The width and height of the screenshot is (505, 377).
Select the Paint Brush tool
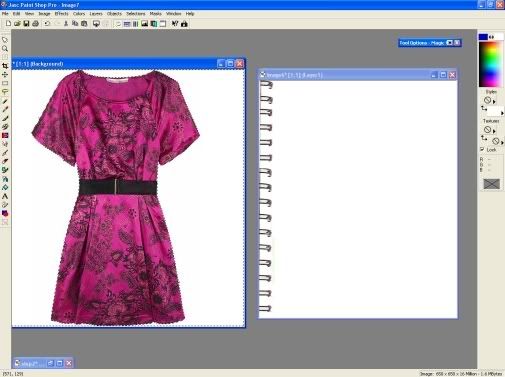[5, 118]
